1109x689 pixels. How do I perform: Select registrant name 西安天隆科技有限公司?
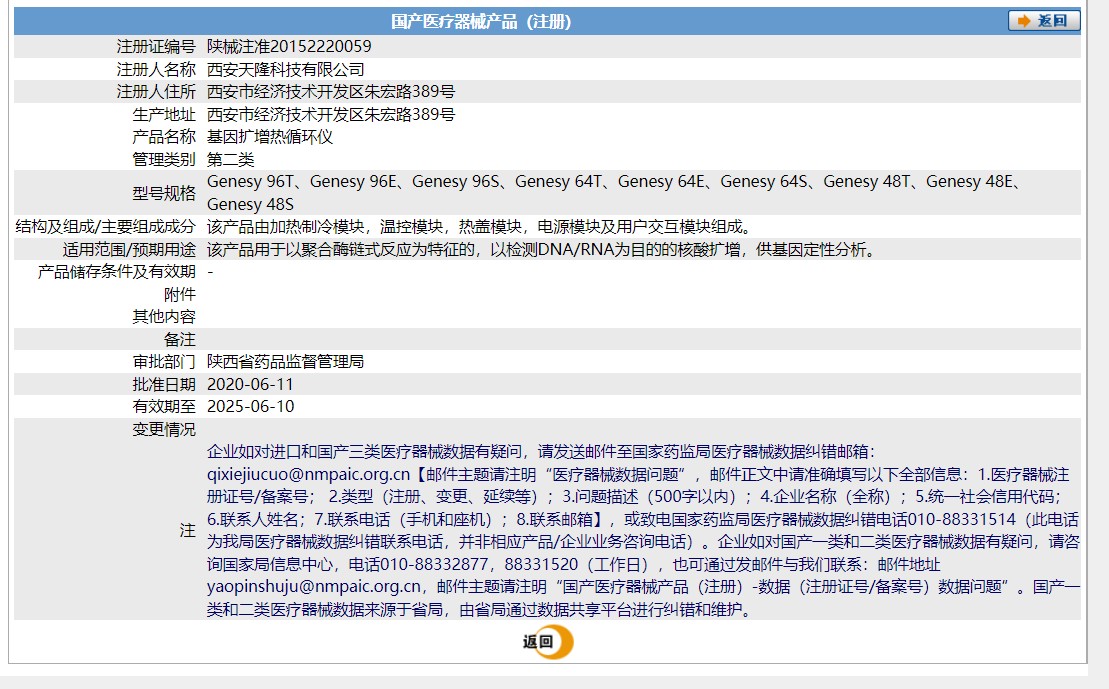(x=285, y=69)
